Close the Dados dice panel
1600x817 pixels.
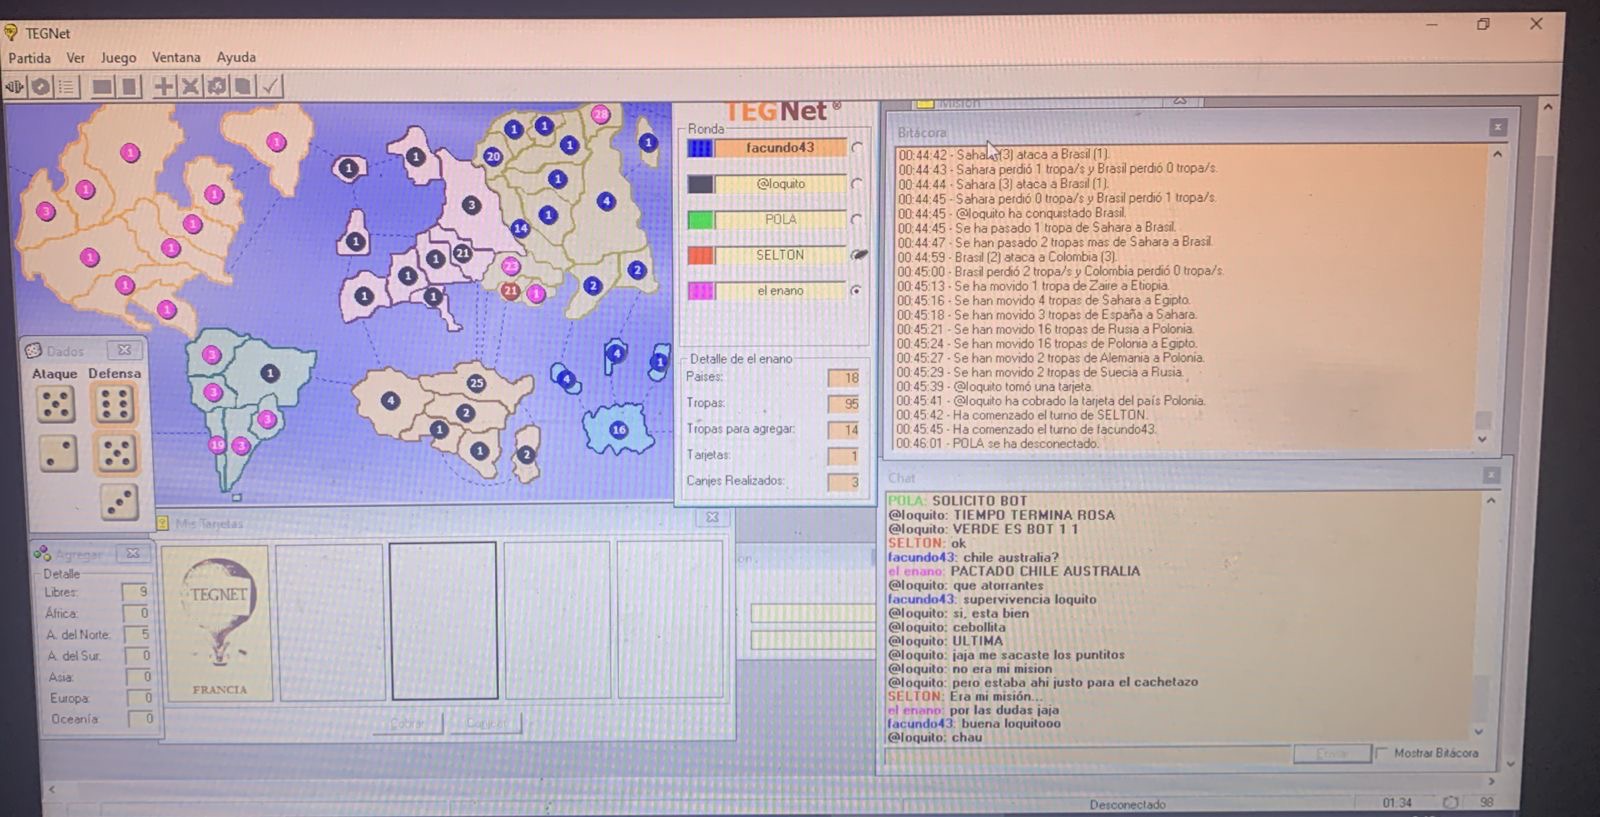click(x=124, y=350)
